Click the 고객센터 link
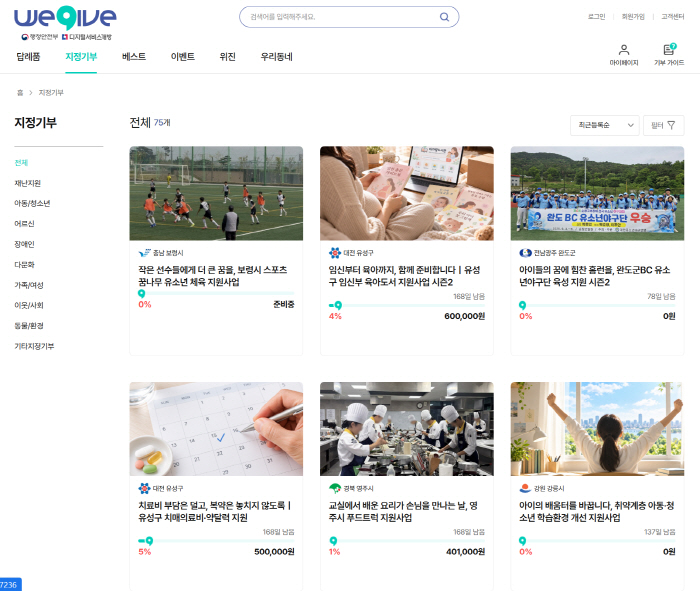The image size is (700, 591). [672, 17]
